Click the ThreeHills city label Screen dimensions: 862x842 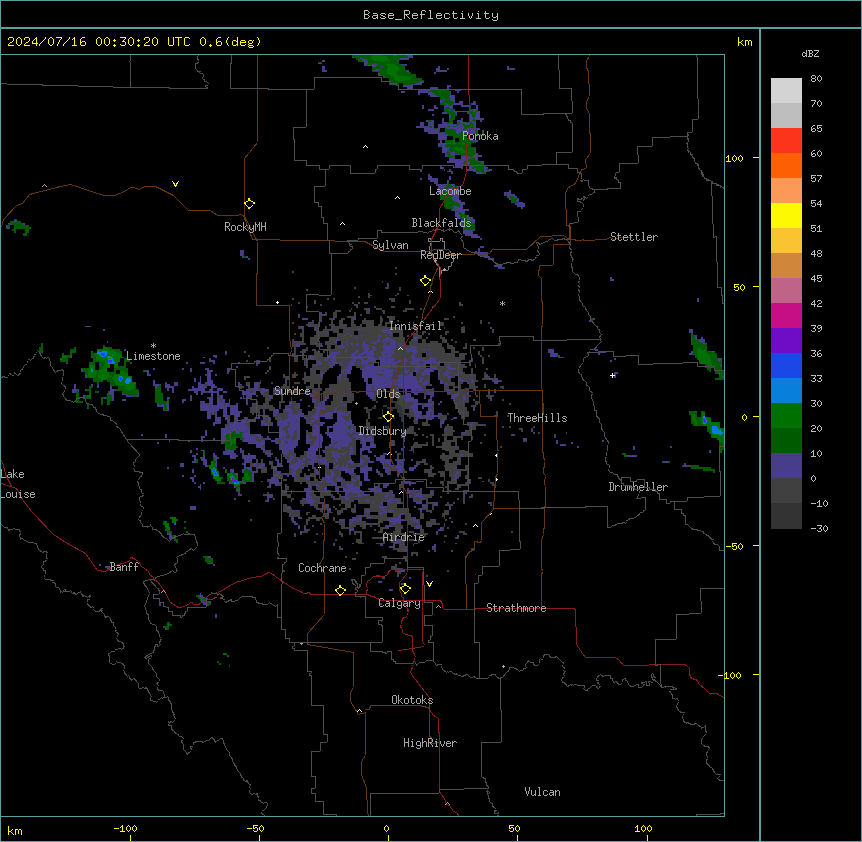click(537, 418)
